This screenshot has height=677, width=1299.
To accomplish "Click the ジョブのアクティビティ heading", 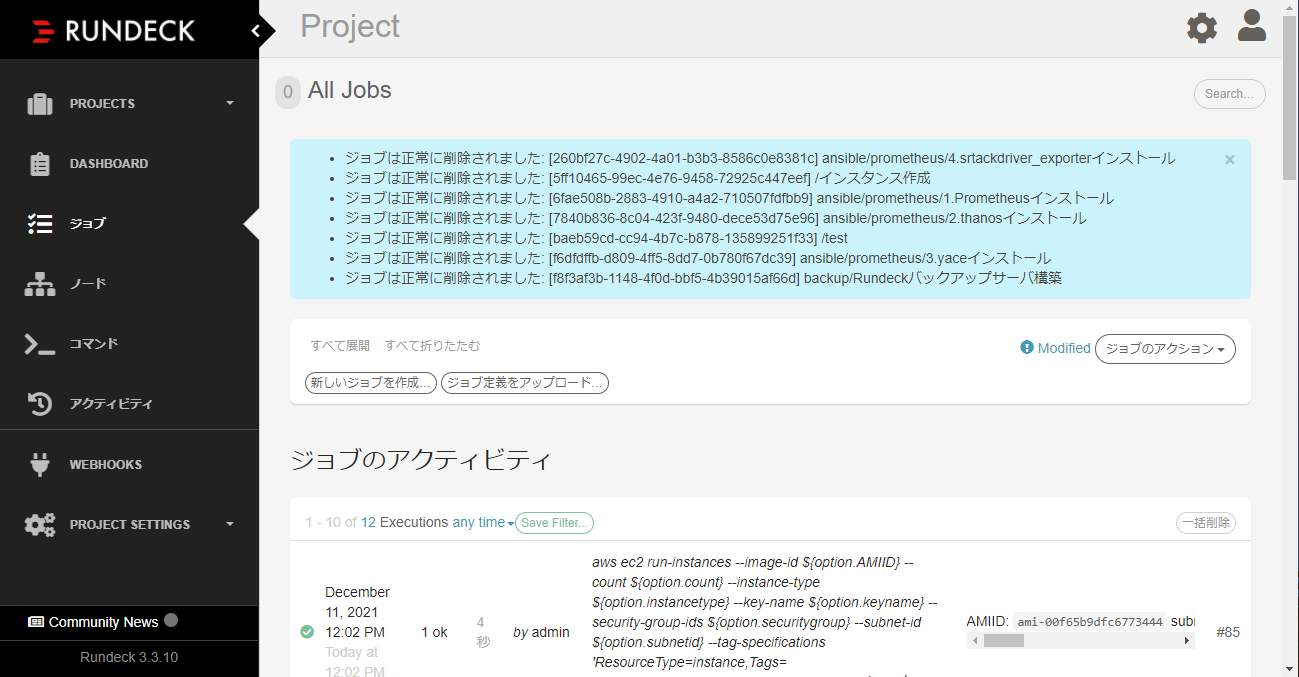I will [421, 460].
